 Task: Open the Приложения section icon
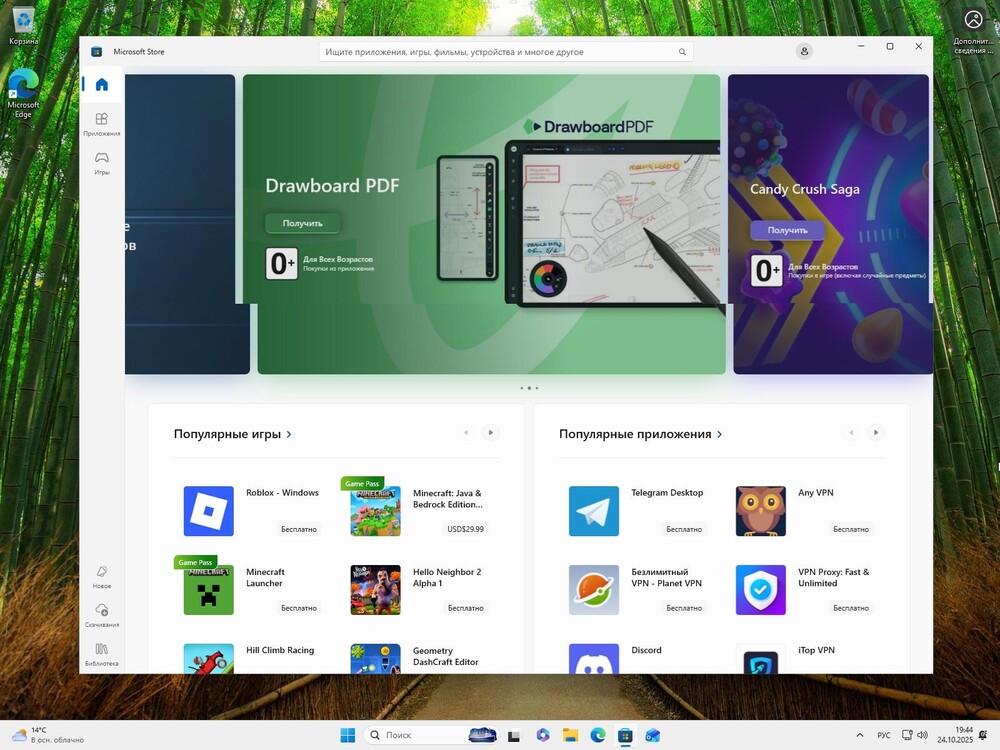tap(101, 121)
